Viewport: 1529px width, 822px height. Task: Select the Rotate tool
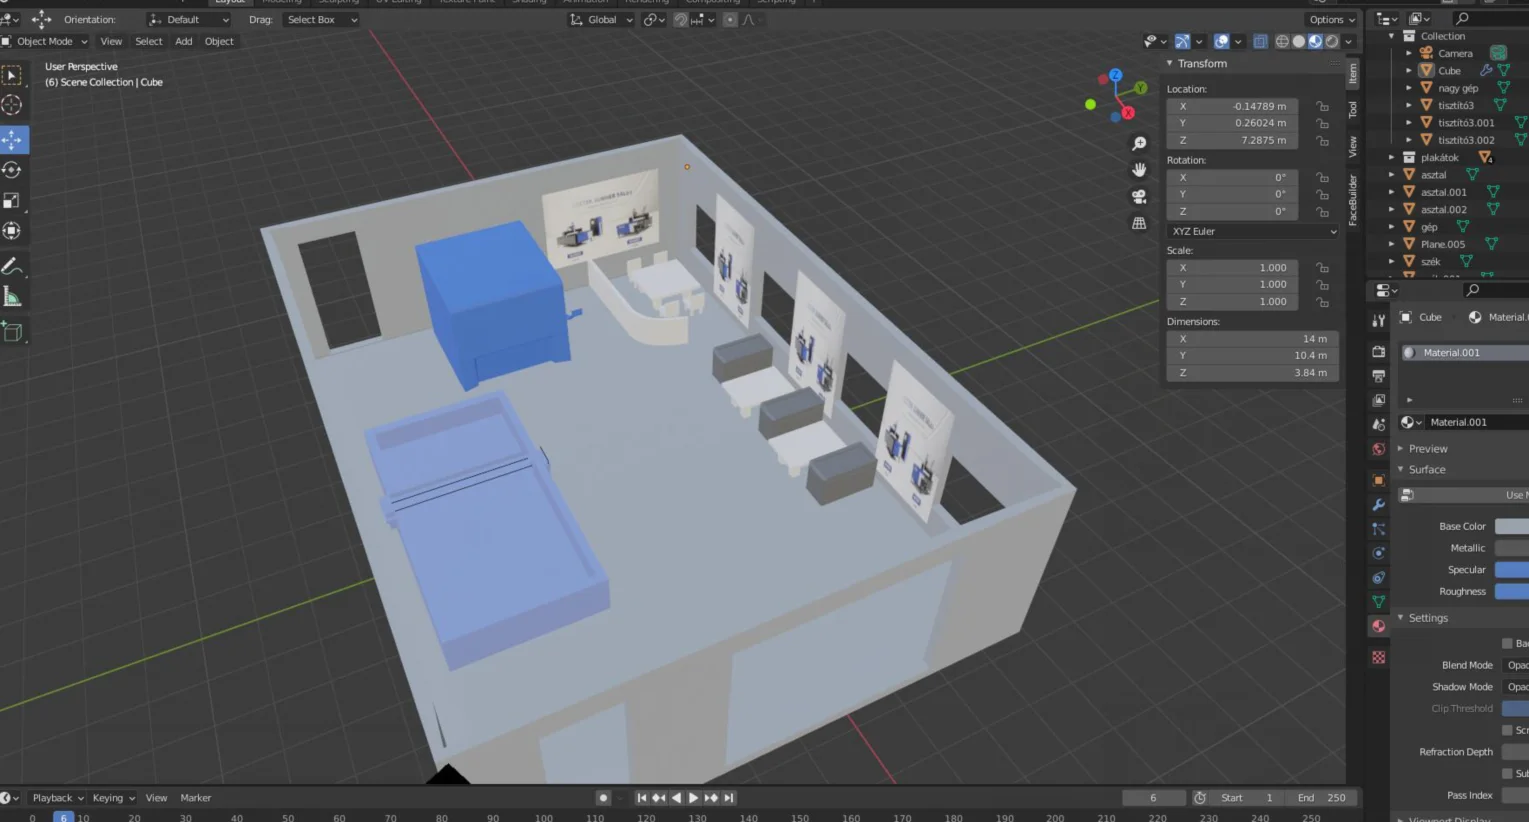(13, 170)
